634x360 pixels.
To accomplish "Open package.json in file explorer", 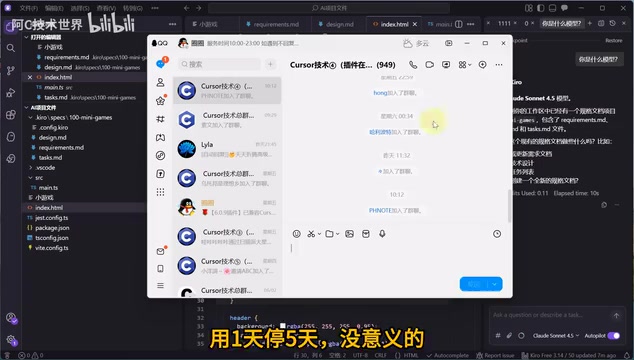I will pyautogui.click(x=52, y=228).
